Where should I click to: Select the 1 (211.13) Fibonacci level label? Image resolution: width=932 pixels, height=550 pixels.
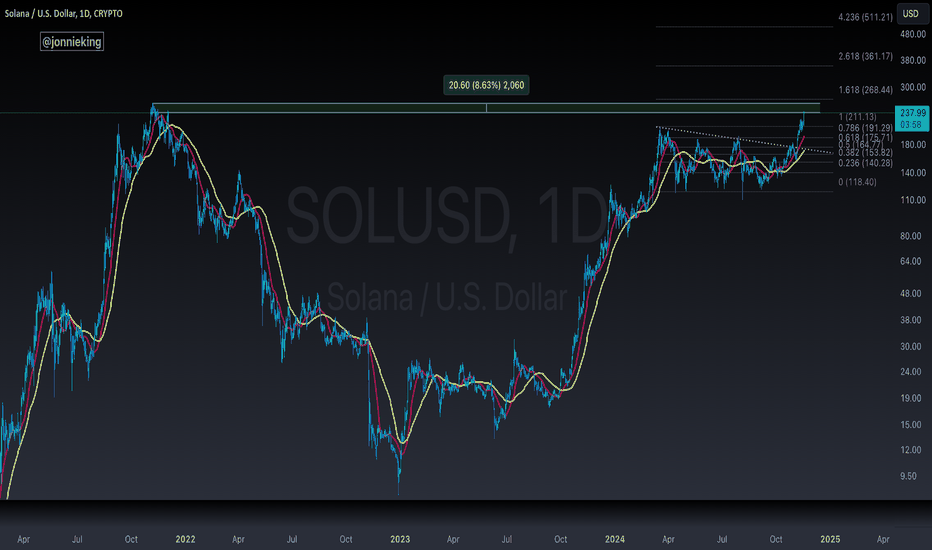pos(857,117)
